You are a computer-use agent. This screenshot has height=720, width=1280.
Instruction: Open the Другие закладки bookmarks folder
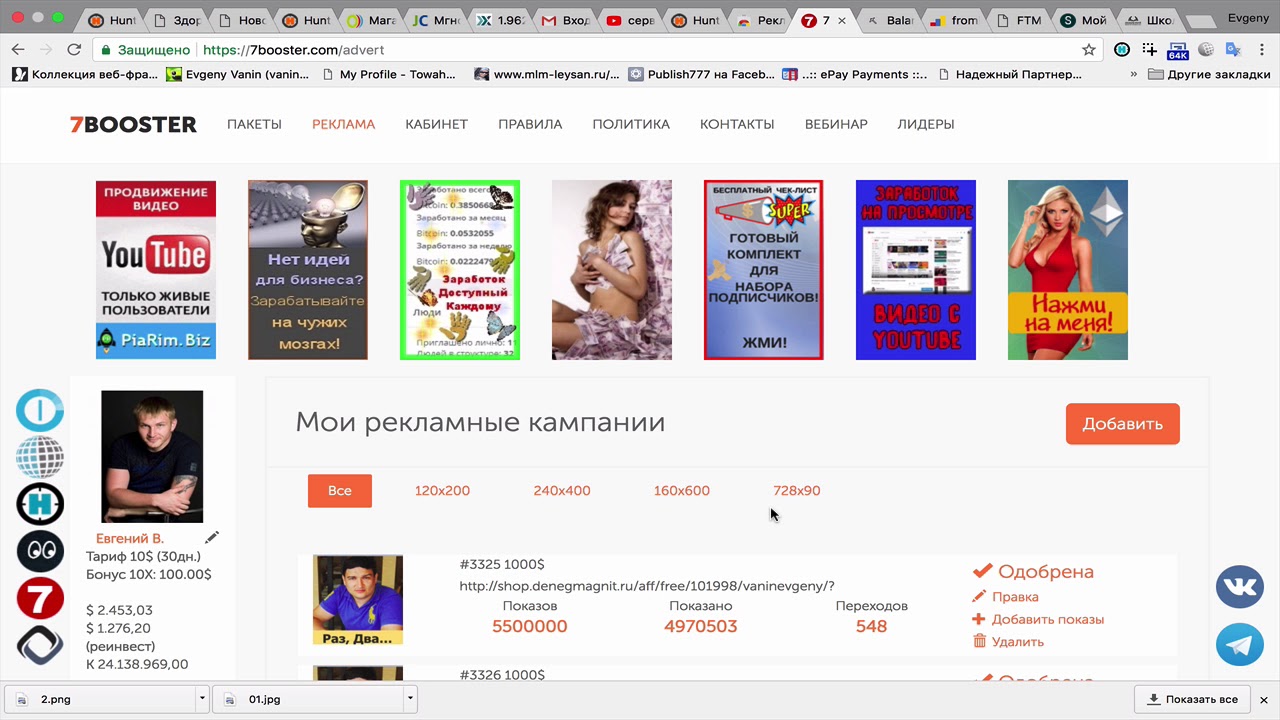pyautogui.click(x=1209, y=74)
